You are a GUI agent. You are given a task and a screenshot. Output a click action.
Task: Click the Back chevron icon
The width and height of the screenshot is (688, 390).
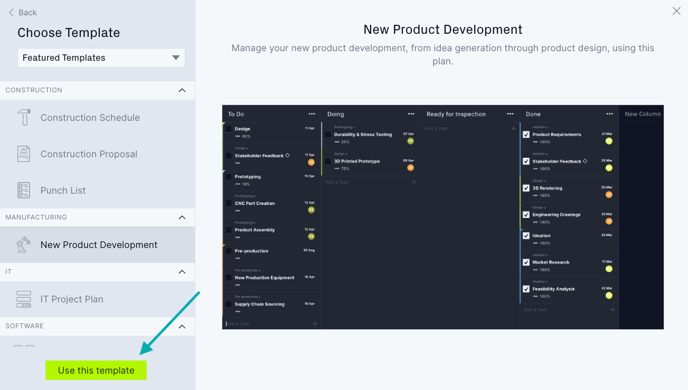tap(11, 12)
